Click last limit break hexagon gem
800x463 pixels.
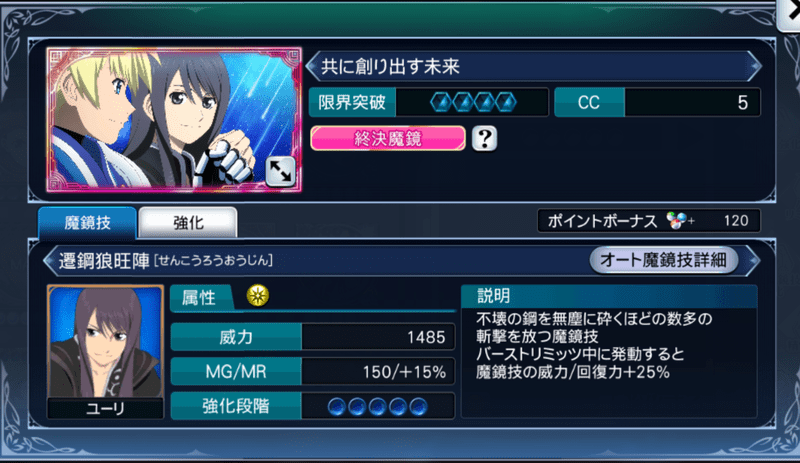pos(506,103)
